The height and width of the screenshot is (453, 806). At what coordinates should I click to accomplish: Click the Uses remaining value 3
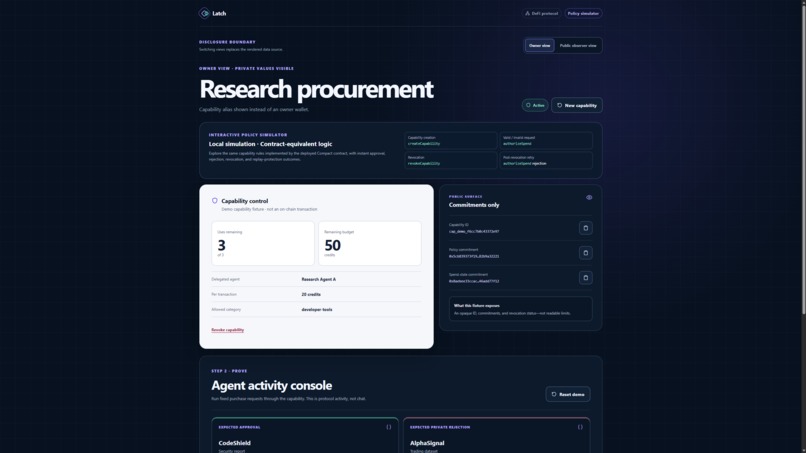point(222,245)
